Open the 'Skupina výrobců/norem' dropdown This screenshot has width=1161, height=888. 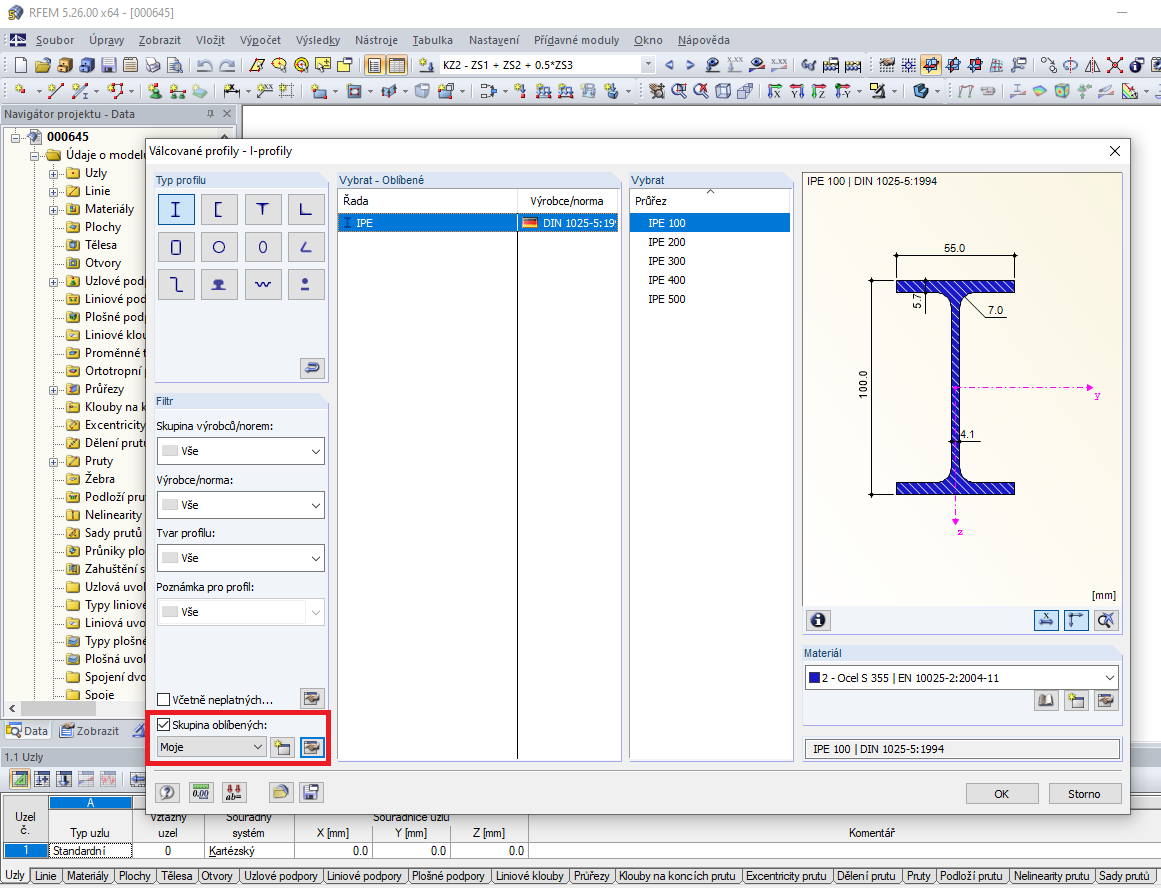pos(241,451)
